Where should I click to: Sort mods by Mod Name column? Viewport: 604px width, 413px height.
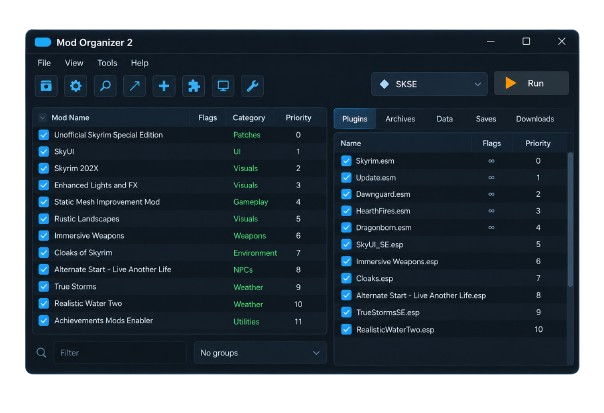pyautogui.click(x=70, y=118)
